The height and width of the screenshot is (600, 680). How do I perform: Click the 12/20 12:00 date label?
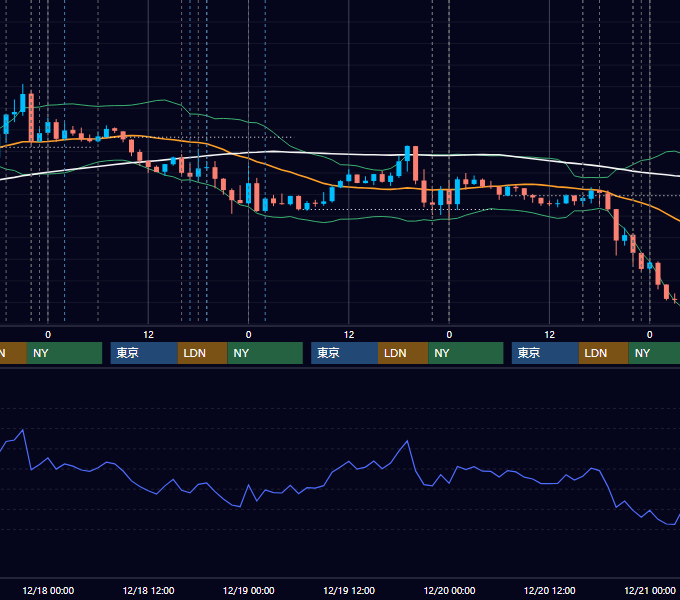pyautogui.click(x=549, y=590)
